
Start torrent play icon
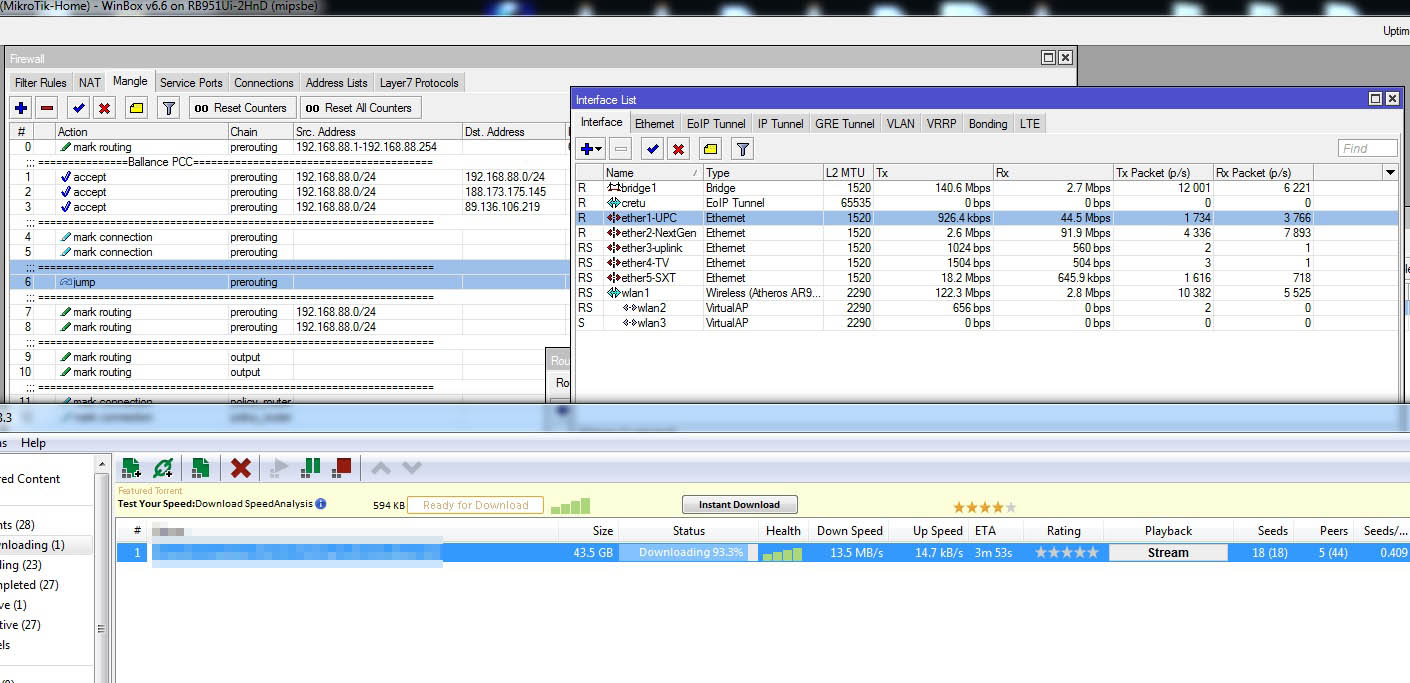point(280,467)
